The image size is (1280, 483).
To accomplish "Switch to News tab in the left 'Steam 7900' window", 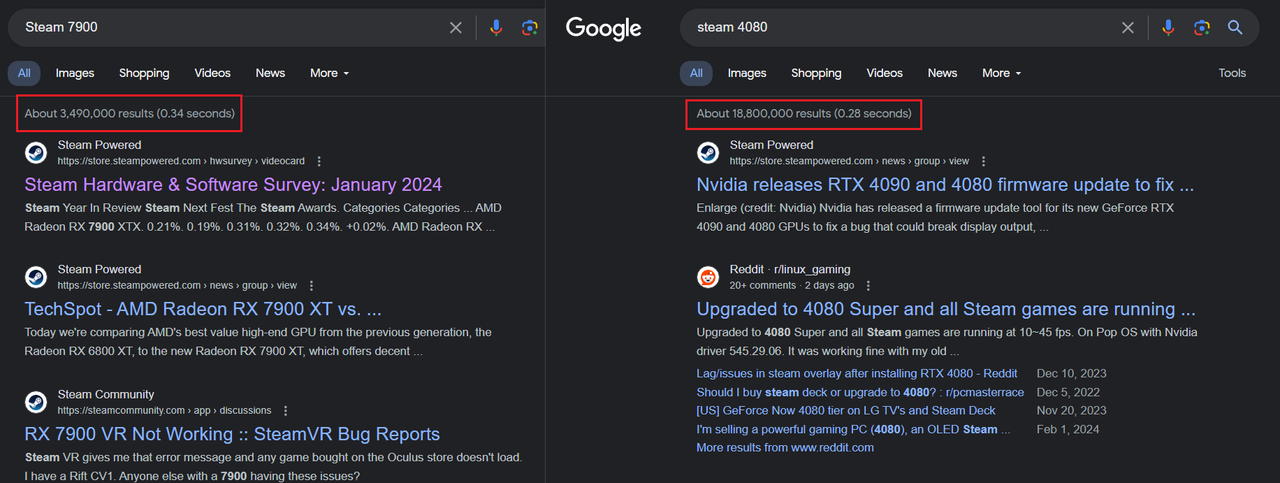I will pos(270,73).
